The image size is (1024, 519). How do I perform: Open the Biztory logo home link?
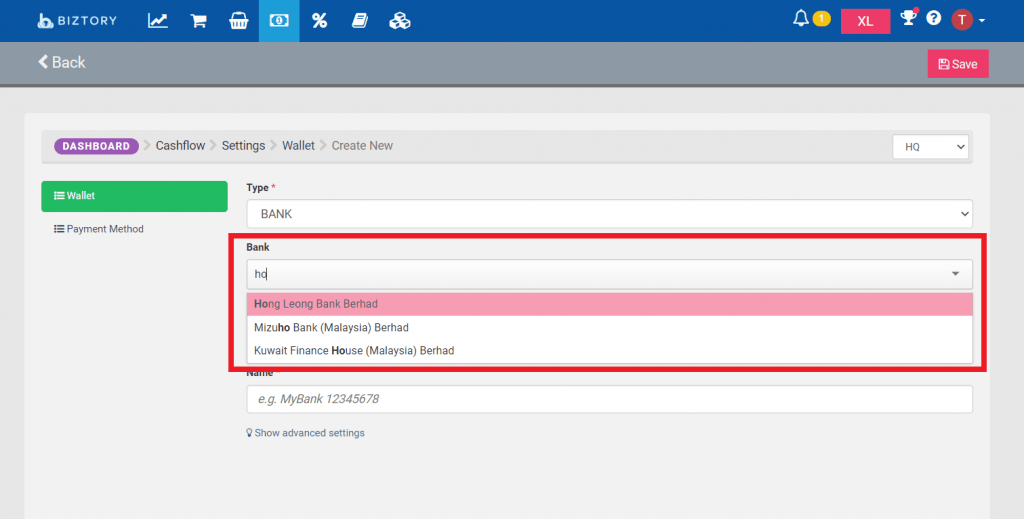77,21
